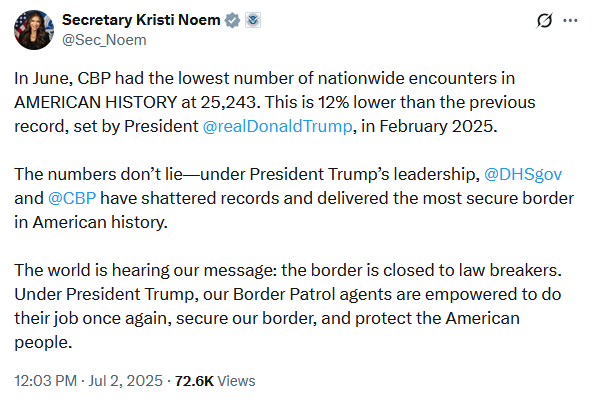This screenshot has height=403, width=593.
Task: View the 72.6K view count
Action: click(x=194, y=381)
